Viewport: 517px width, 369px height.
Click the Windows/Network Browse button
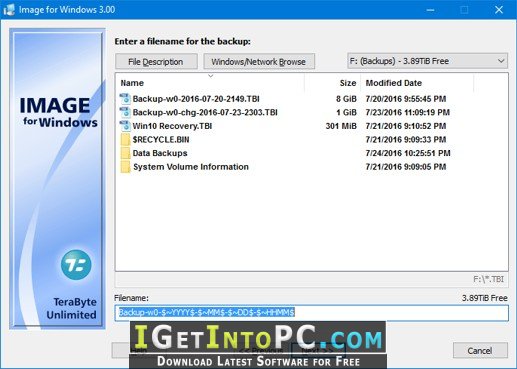point(259,62)
